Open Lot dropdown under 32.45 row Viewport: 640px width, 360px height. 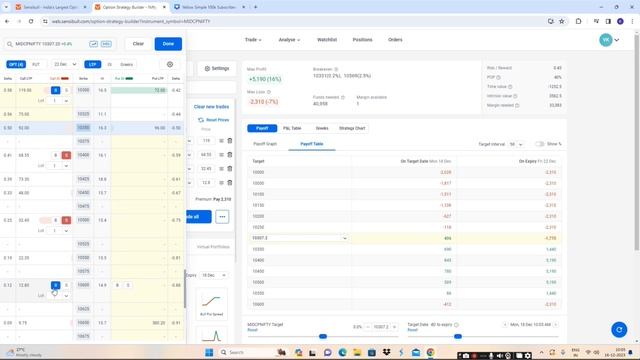[58, 231]
